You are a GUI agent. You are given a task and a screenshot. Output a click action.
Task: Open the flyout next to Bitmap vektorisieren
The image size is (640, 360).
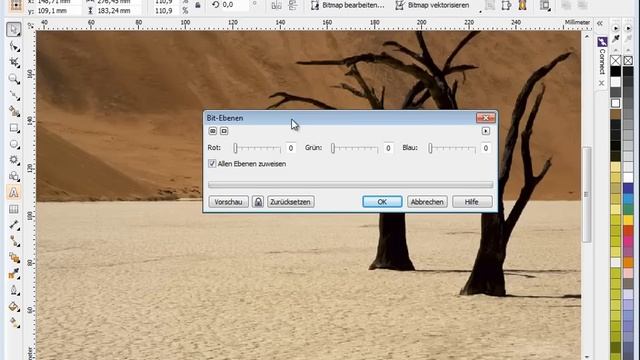pyautogui.click(x=480, y=10)
